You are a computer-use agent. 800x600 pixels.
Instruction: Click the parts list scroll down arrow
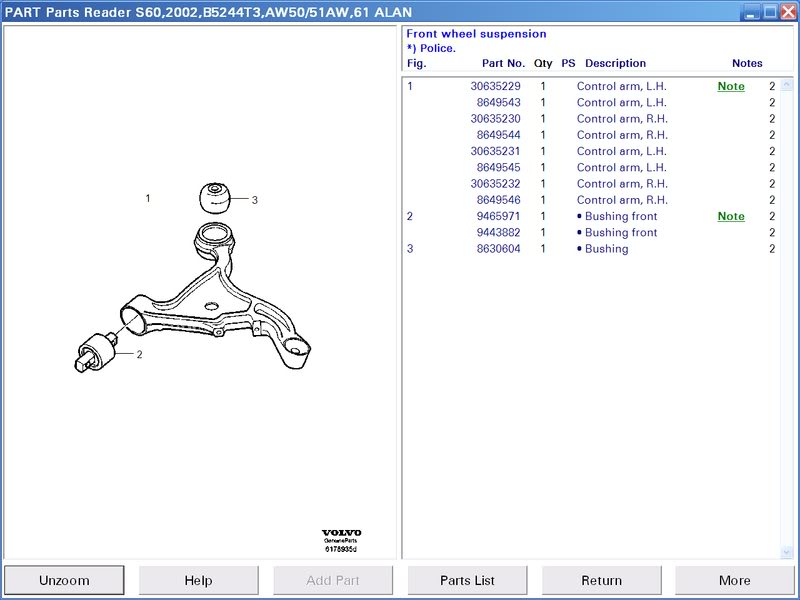(x=786, y=552)
